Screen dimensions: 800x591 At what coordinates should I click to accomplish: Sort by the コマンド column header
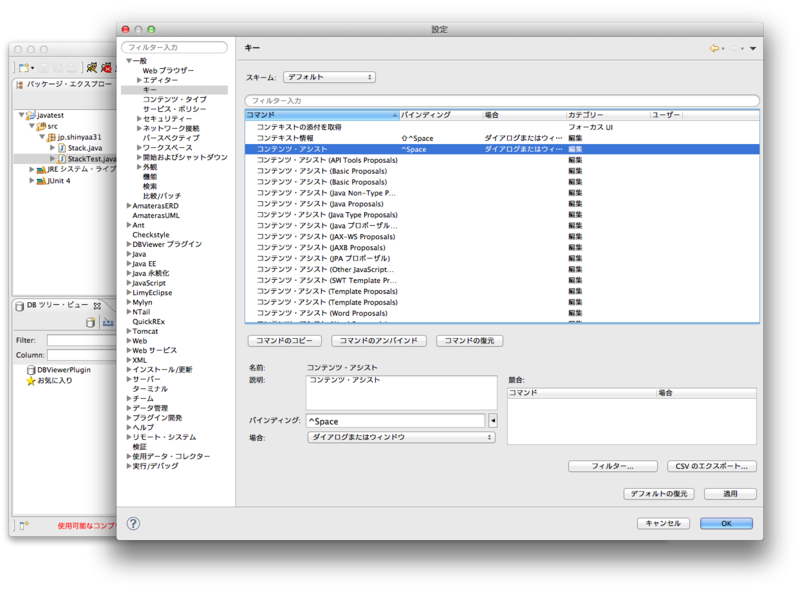pyautogui.click(x=321, y=115)
